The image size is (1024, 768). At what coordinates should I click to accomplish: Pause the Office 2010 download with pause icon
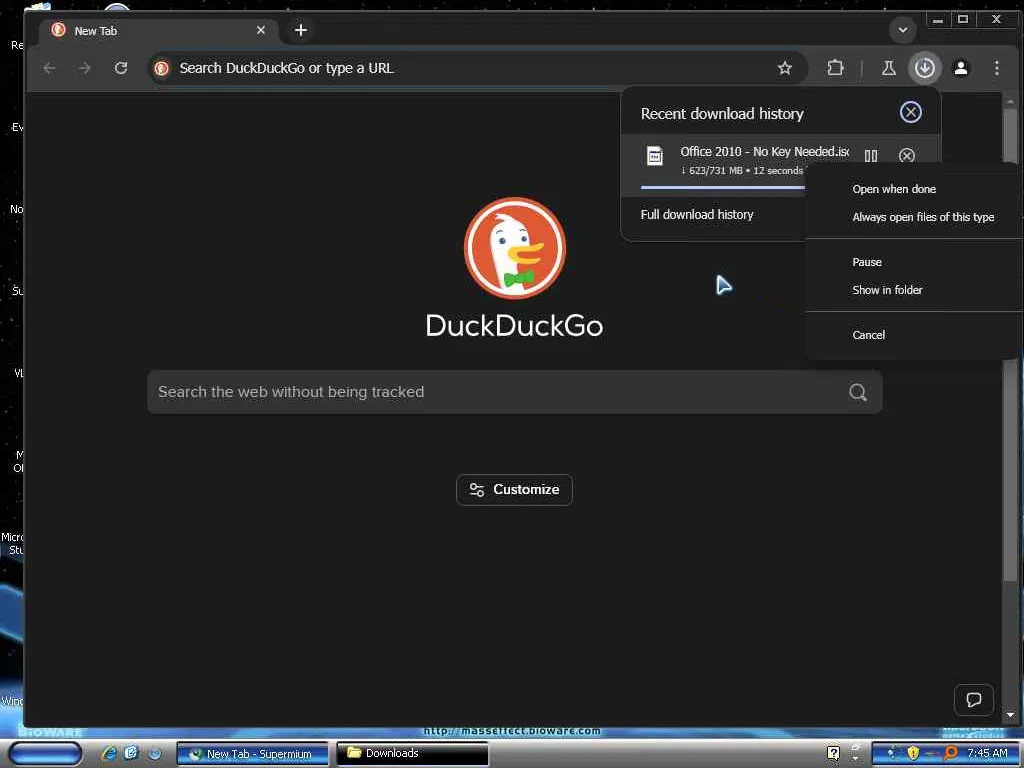[x=871, y=155]
